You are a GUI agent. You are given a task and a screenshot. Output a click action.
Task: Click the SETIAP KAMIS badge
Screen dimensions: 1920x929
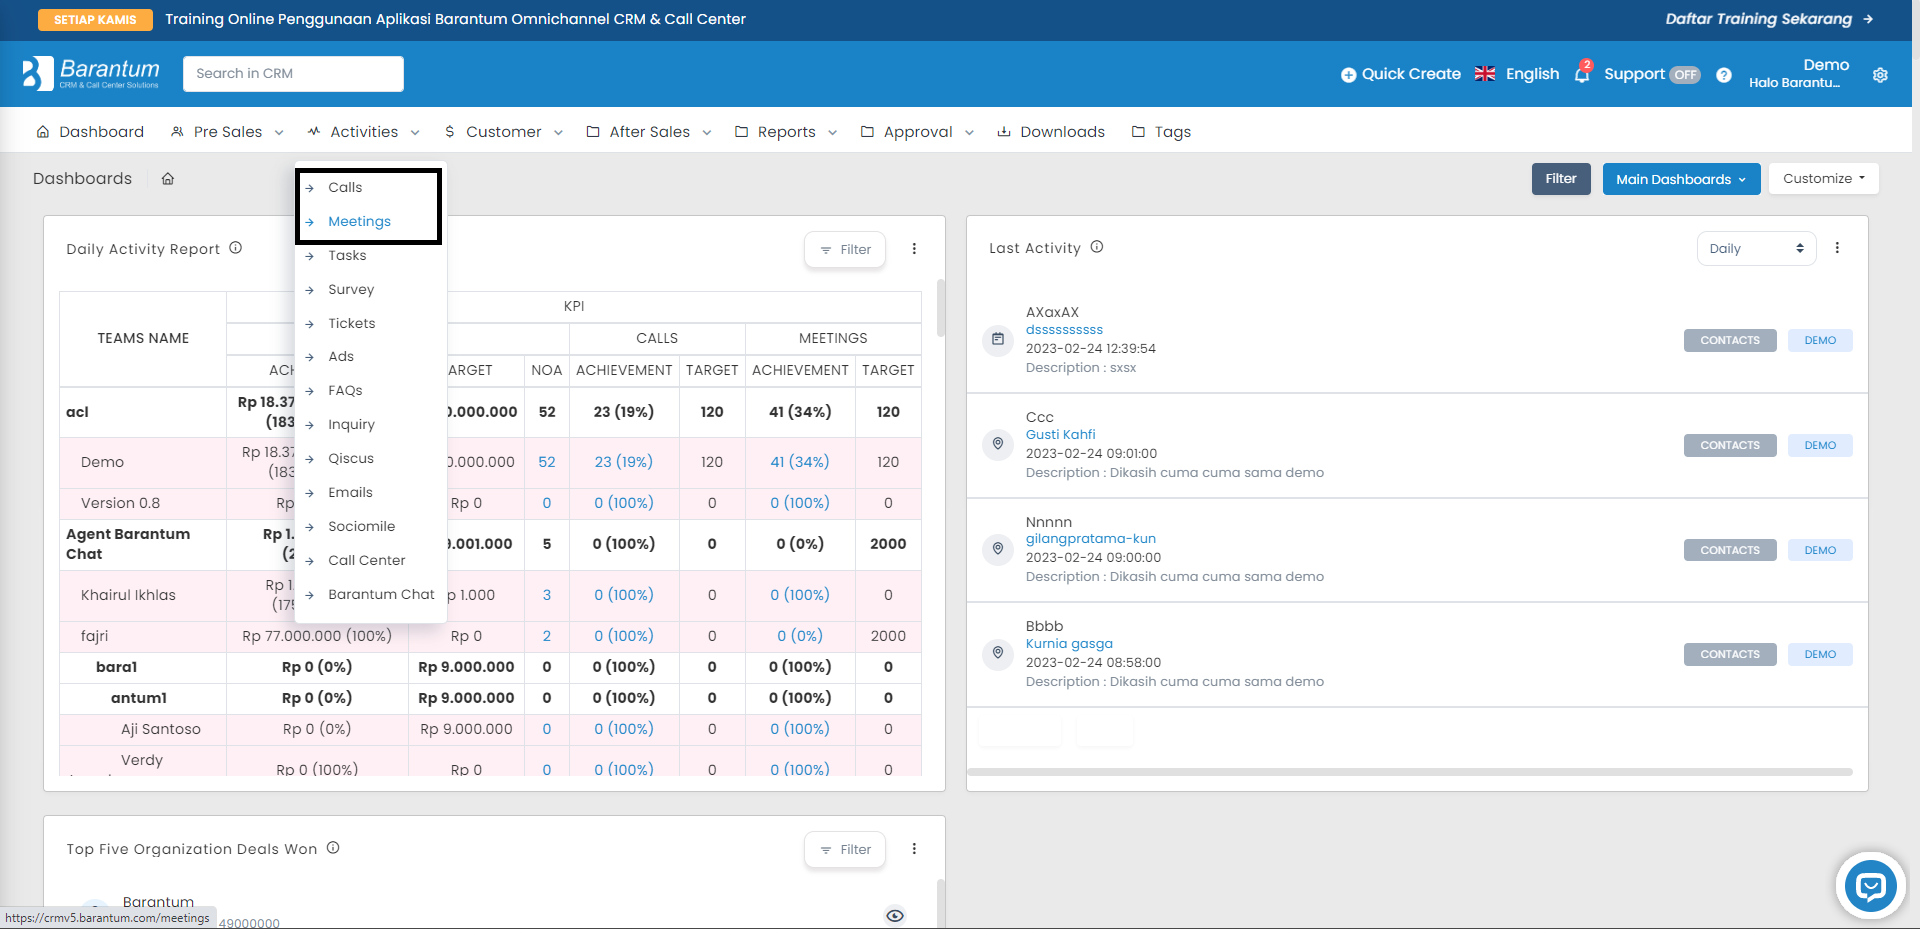(x=95, y=19)
